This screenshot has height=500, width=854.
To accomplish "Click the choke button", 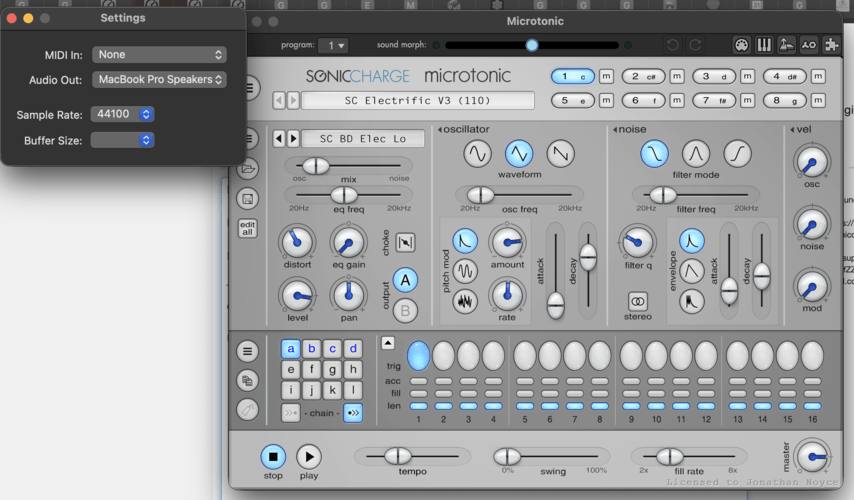I will pyautogui.click(x=405, y=242).
